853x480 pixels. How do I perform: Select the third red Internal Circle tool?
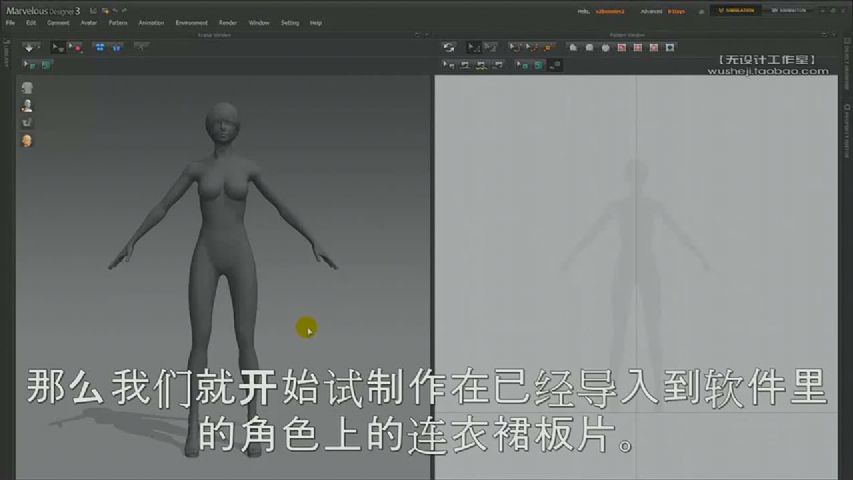coord(654,48)
